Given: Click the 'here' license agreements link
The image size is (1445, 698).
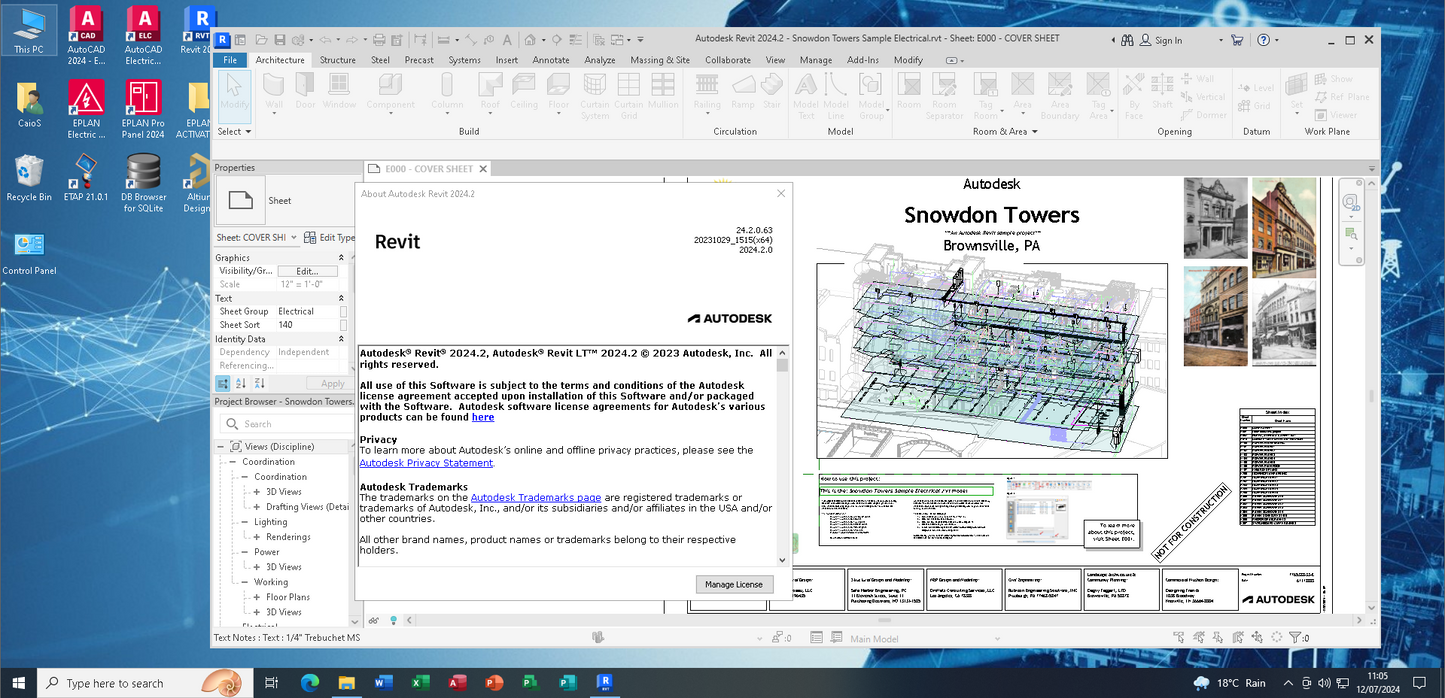Looking at the screenshot, I should (x=483, y=417).
